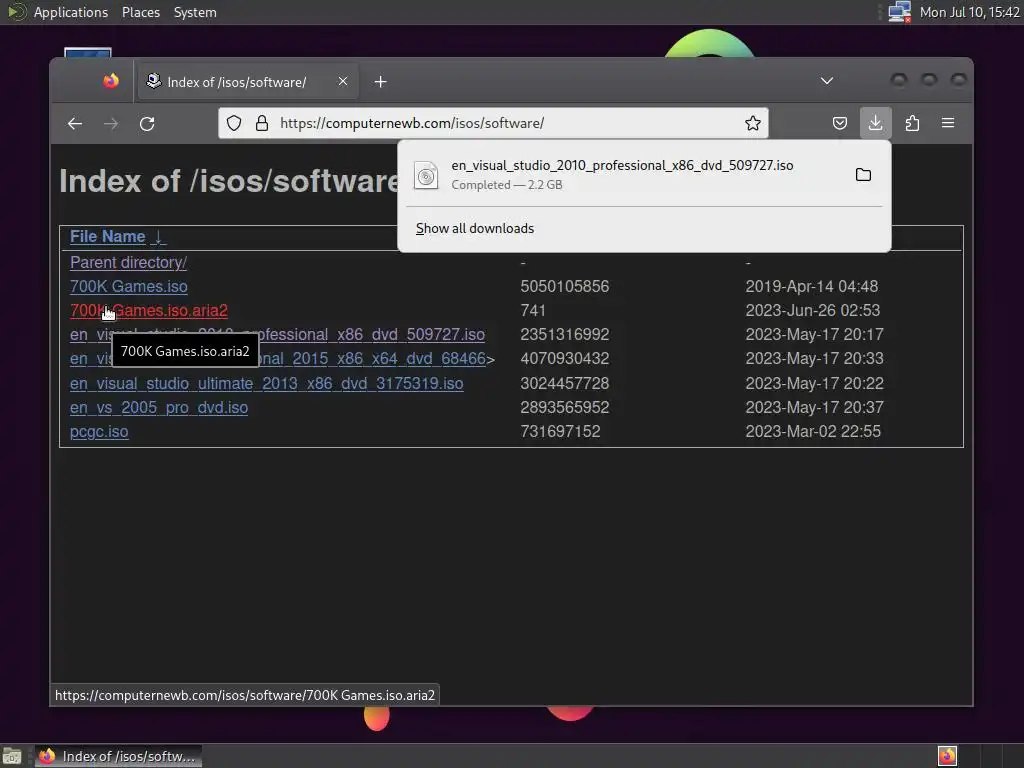Viewport: 1024px width, 768px height.
Task: Download the en_vs_2005_pro_dvd.iso link
Action: 159,408
